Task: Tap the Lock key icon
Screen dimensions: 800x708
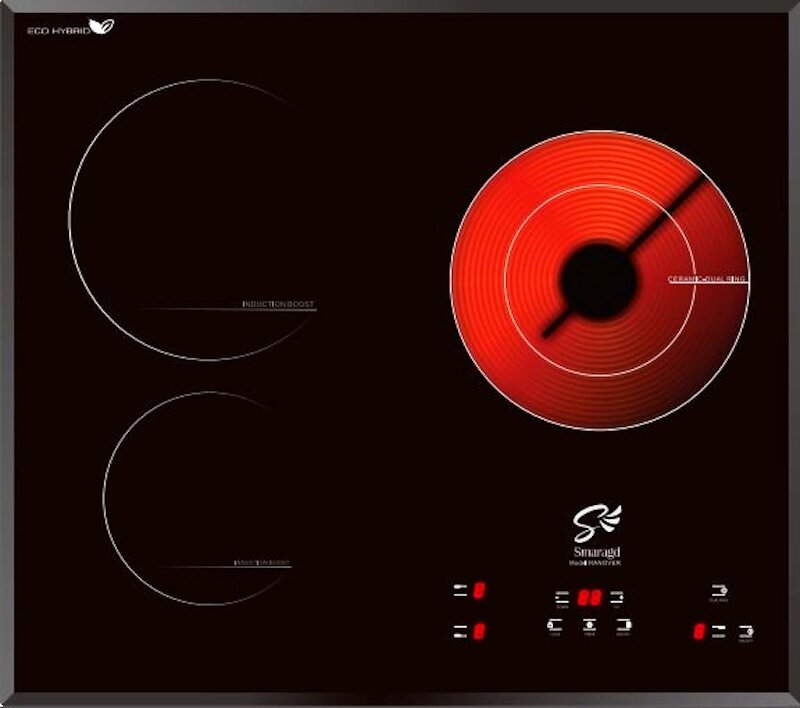Action: point(554,626)
